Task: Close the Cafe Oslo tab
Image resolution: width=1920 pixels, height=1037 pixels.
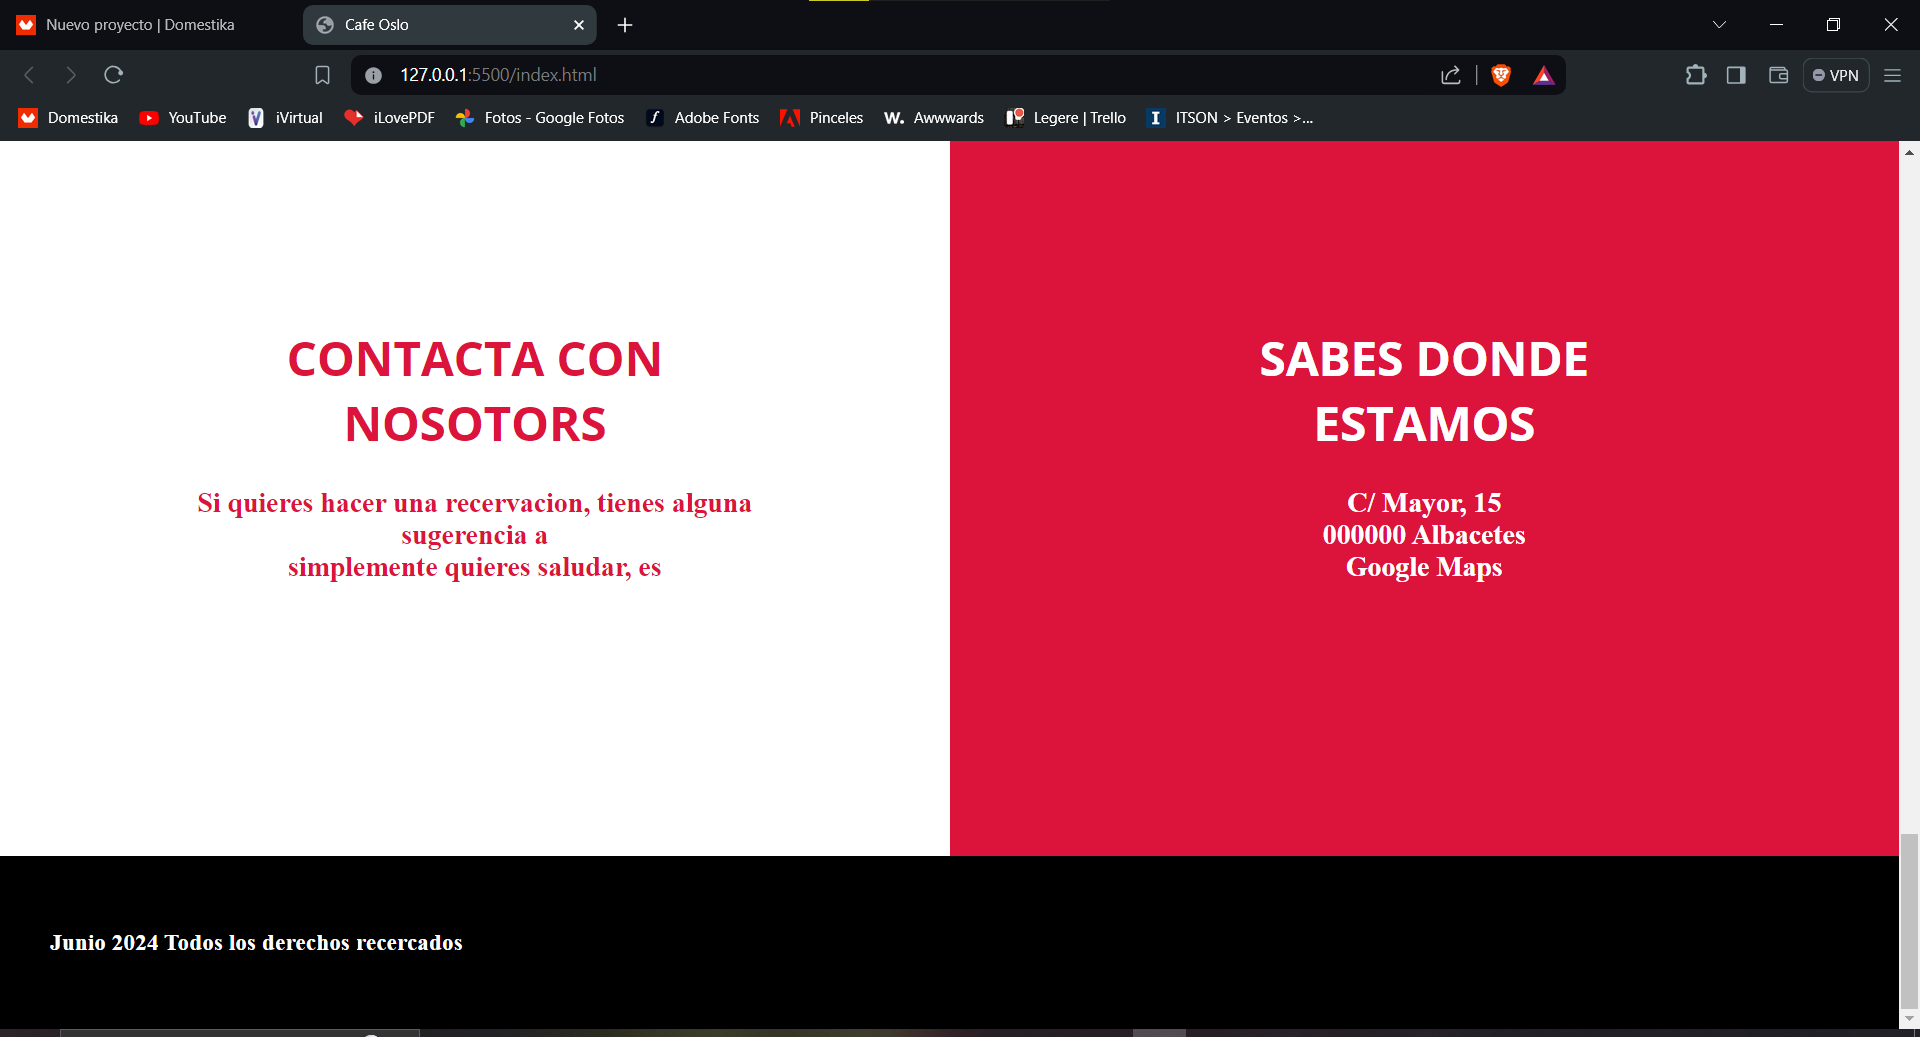Action: click(x=579, y=25)
